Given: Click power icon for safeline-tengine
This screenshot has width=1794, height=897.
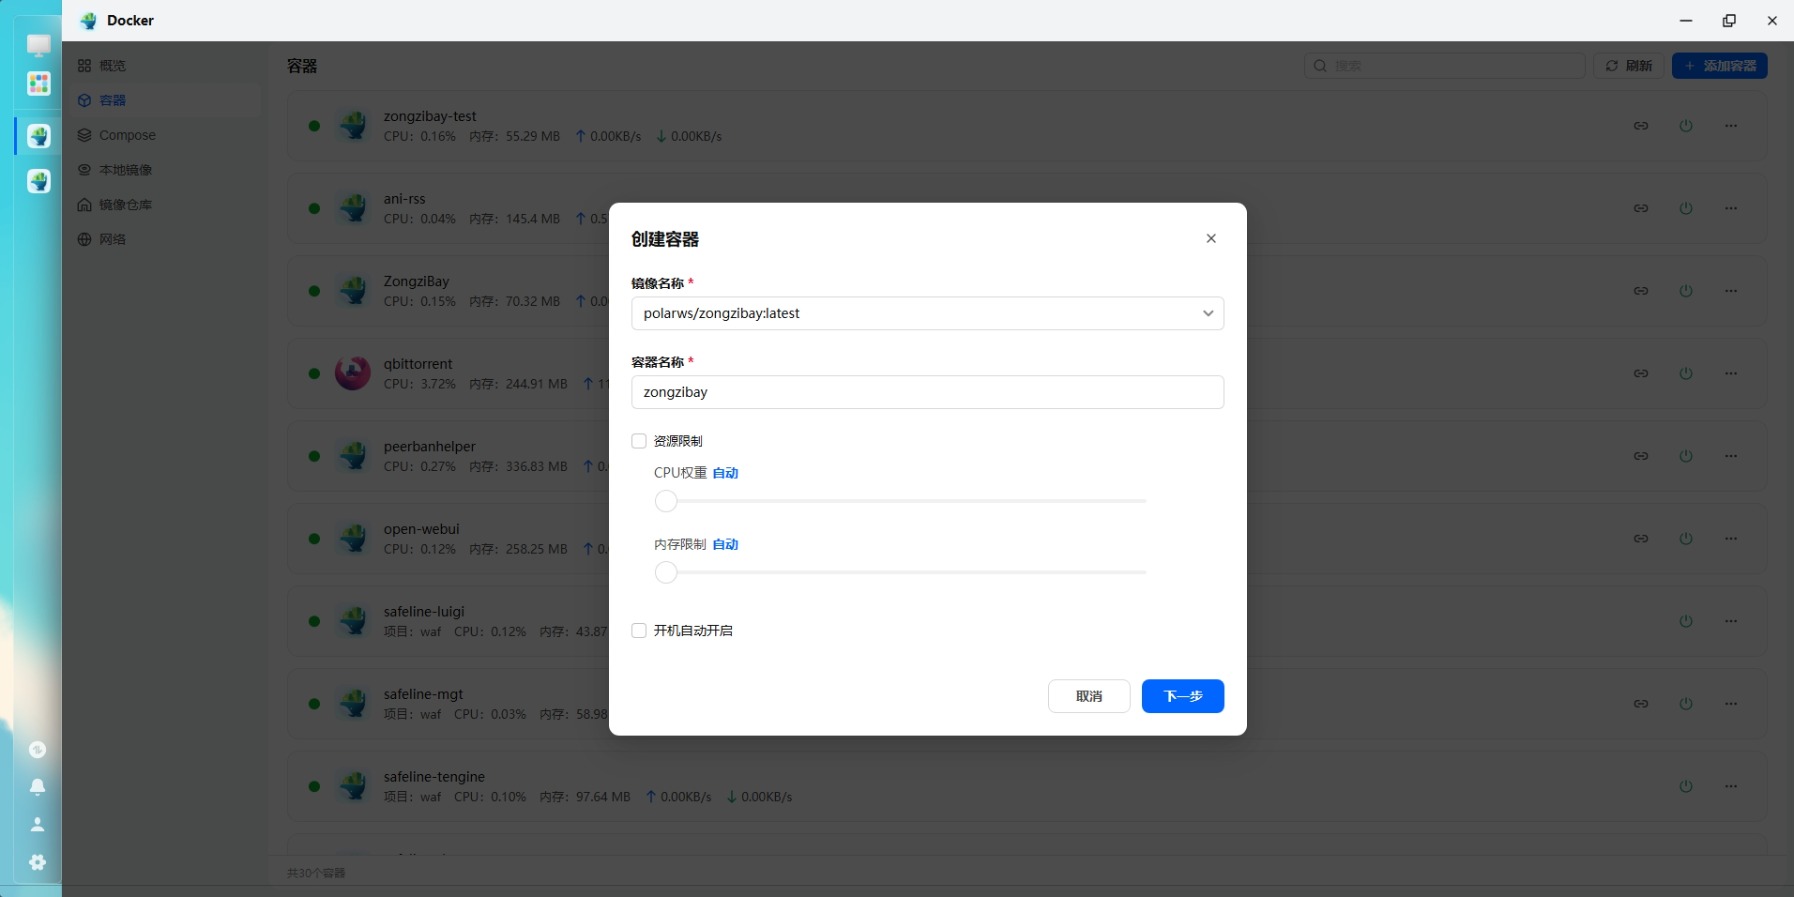Looking at the screenshot, I should click(1686, 786).
